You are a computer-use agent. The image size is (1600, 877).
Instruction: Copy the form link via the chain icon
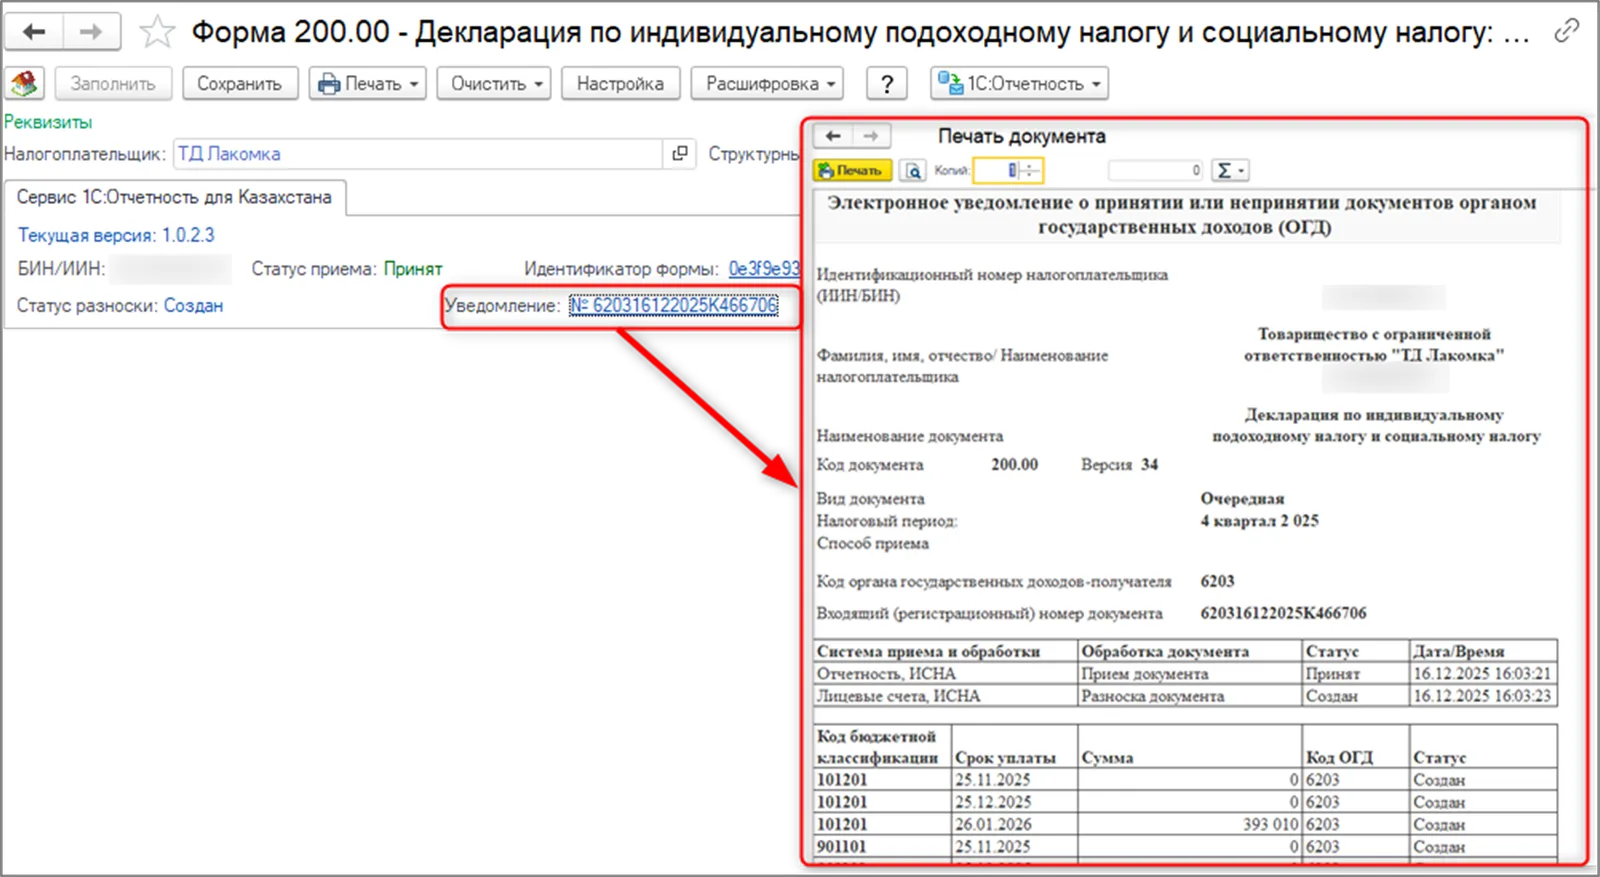(x=1566, y=31)
